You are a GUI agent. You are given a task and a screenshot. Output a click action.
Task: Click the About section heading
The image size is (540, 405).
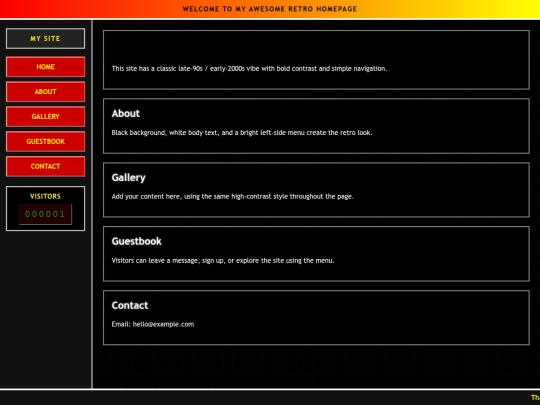[126, 114]
